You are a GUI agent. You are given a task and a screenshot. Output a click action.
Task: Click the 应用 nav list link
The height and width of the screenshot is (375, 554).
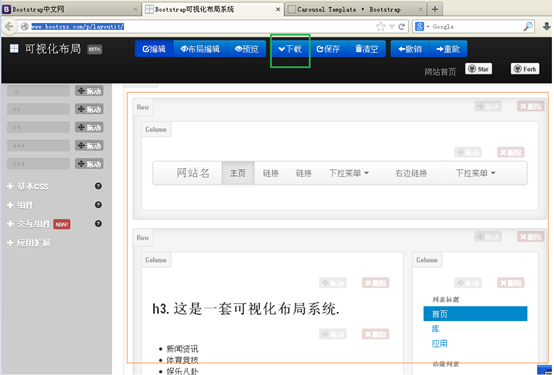[439, 344]
